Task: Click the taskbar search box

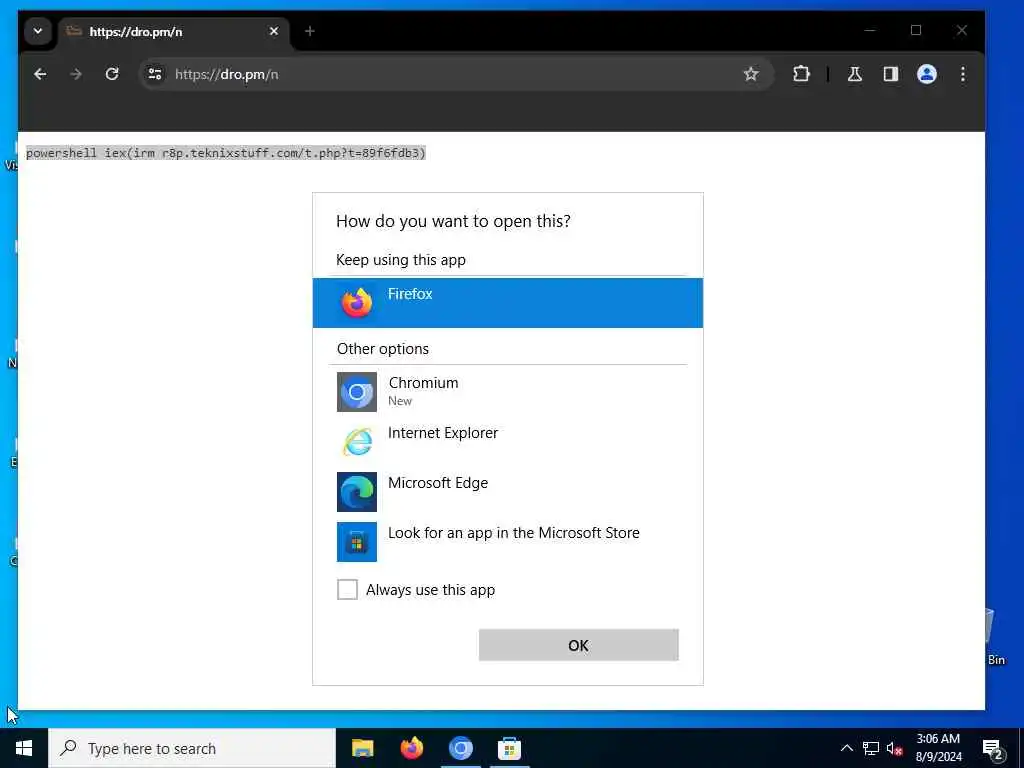Action: 192,748
